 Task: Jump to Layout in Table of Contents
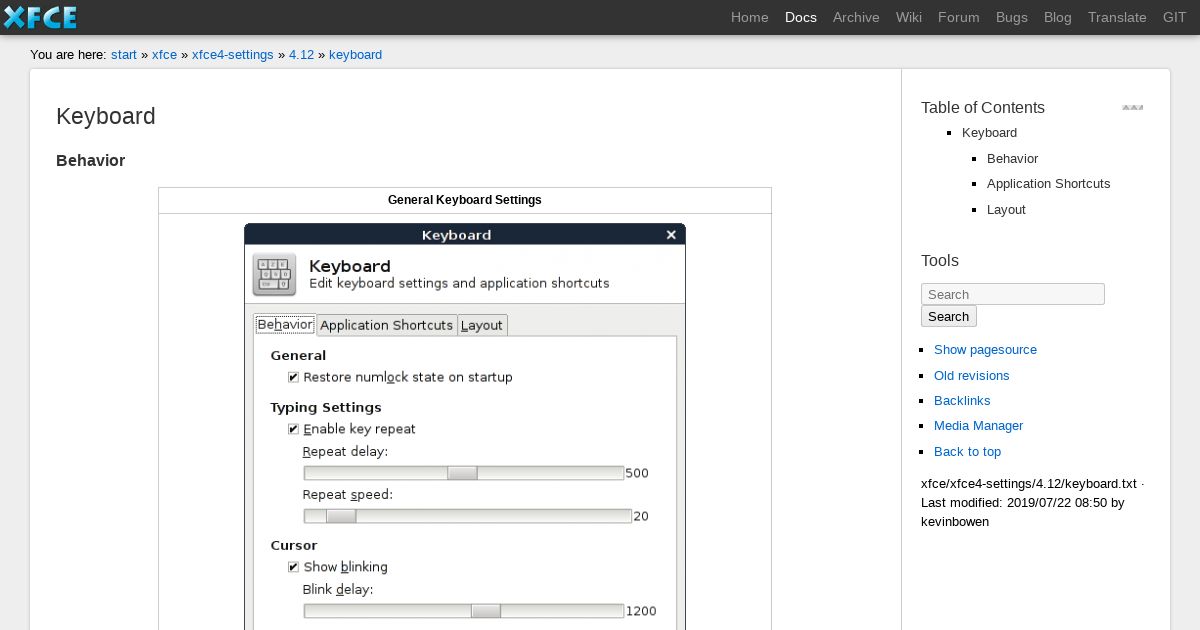click(1006, 210)
